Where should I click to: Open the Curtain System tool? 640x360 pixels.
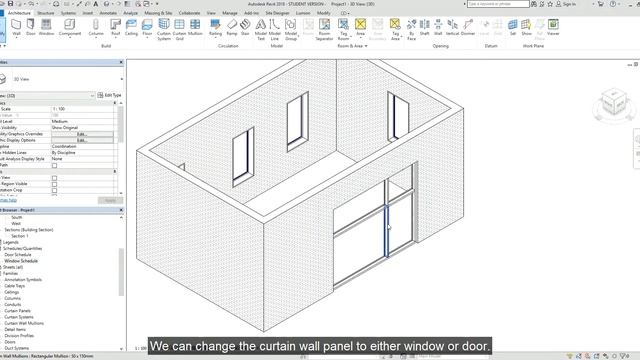tap(164, 29)
